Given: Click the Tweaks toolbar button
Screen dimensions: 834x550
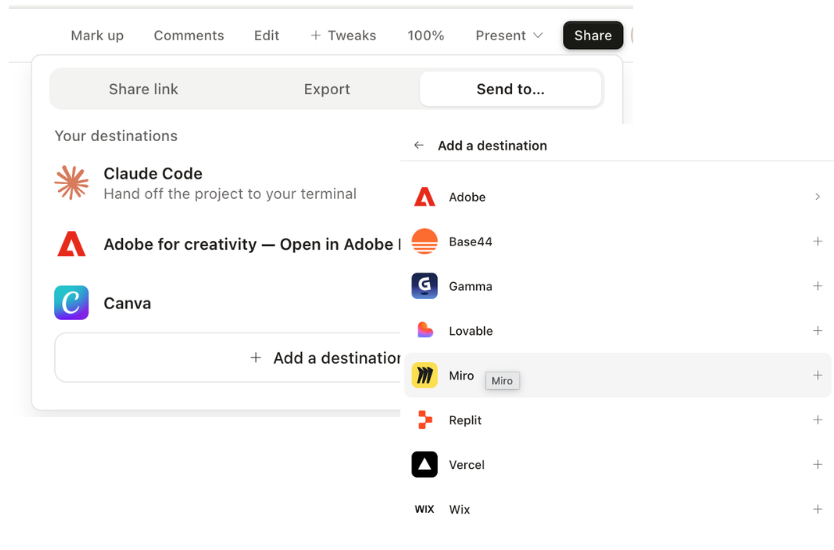Looking at the screenshot, I should click(343, 35).
